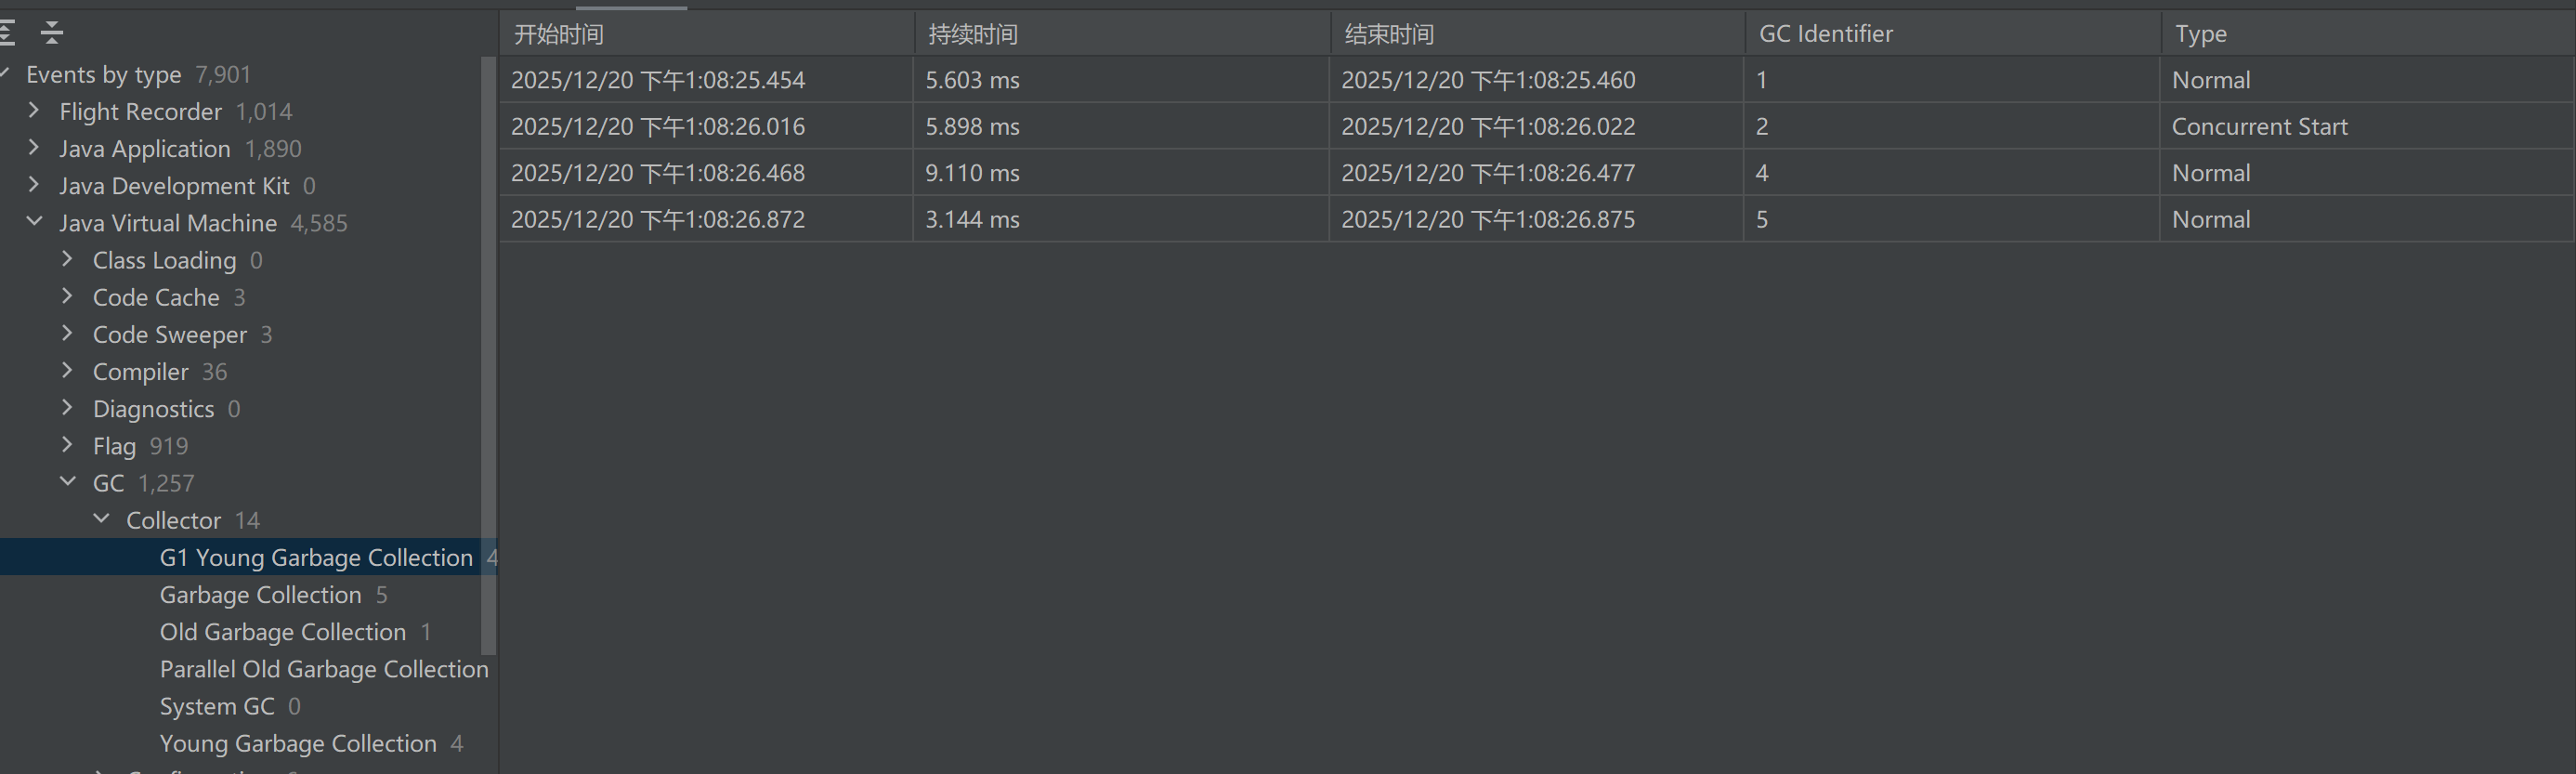Expand the Flight Recorder node
The height and width of the screenshot is (774, 2576).
(x=34, y=110)
